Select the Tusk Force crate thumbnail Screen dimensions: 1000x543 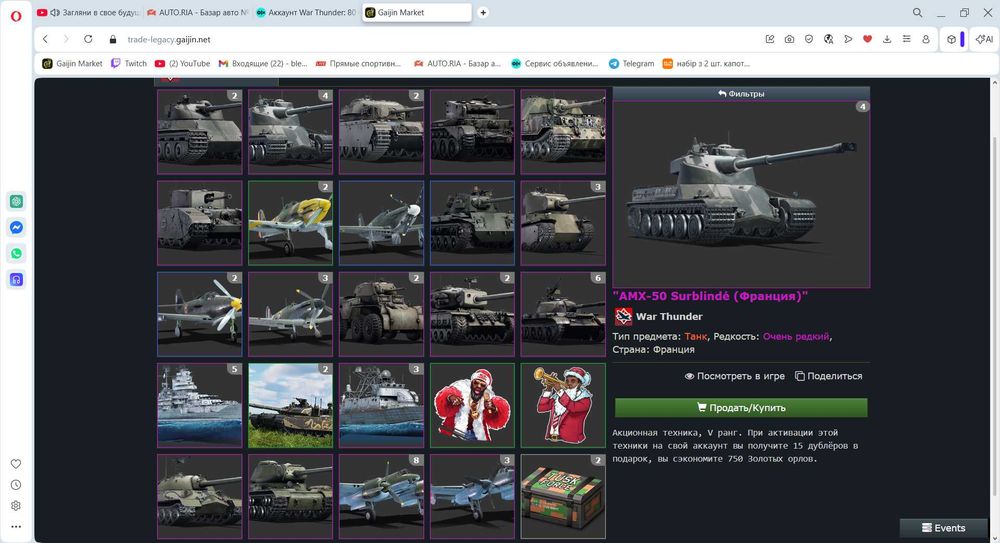tap(563, 496)
